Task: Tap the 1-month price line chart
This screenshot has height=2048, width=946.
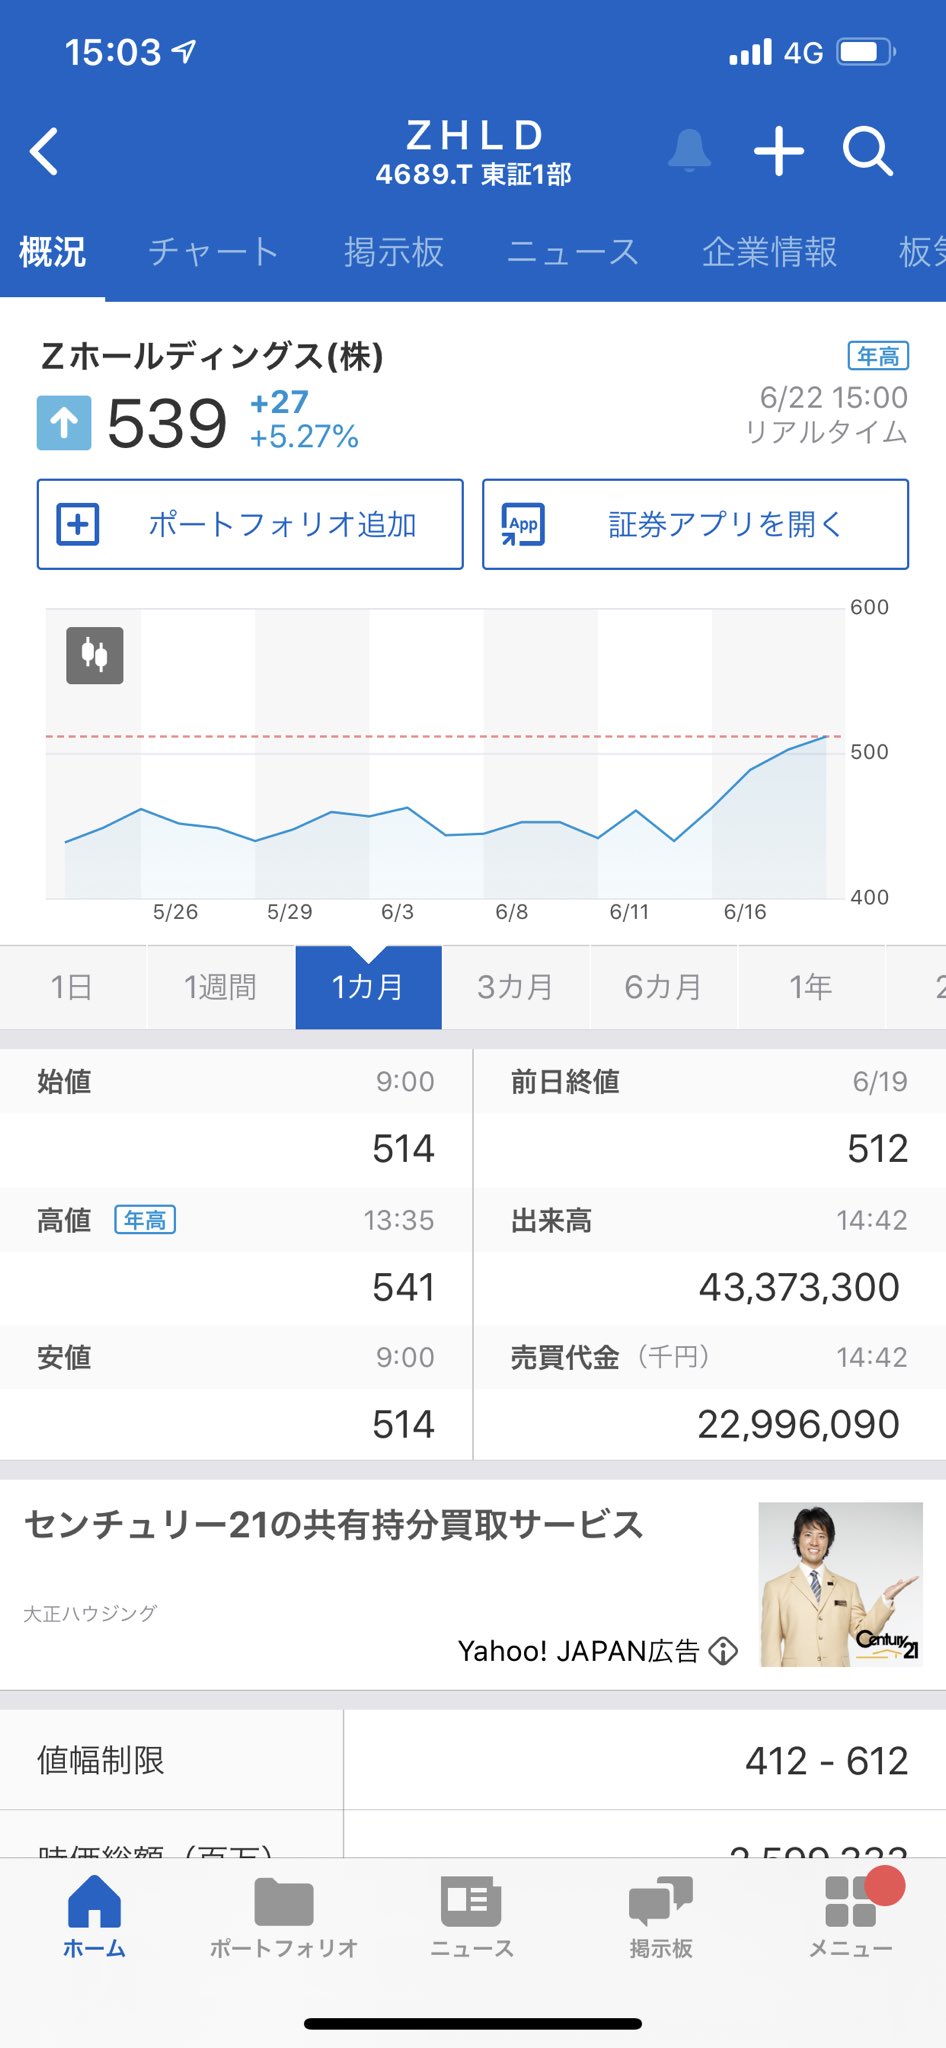Action: coord(445,753)
